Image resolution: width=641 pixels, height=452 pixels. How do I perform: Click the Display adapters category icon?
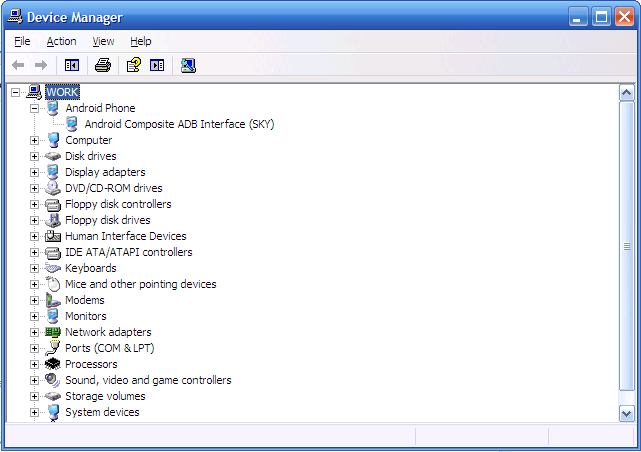point(53,172)
